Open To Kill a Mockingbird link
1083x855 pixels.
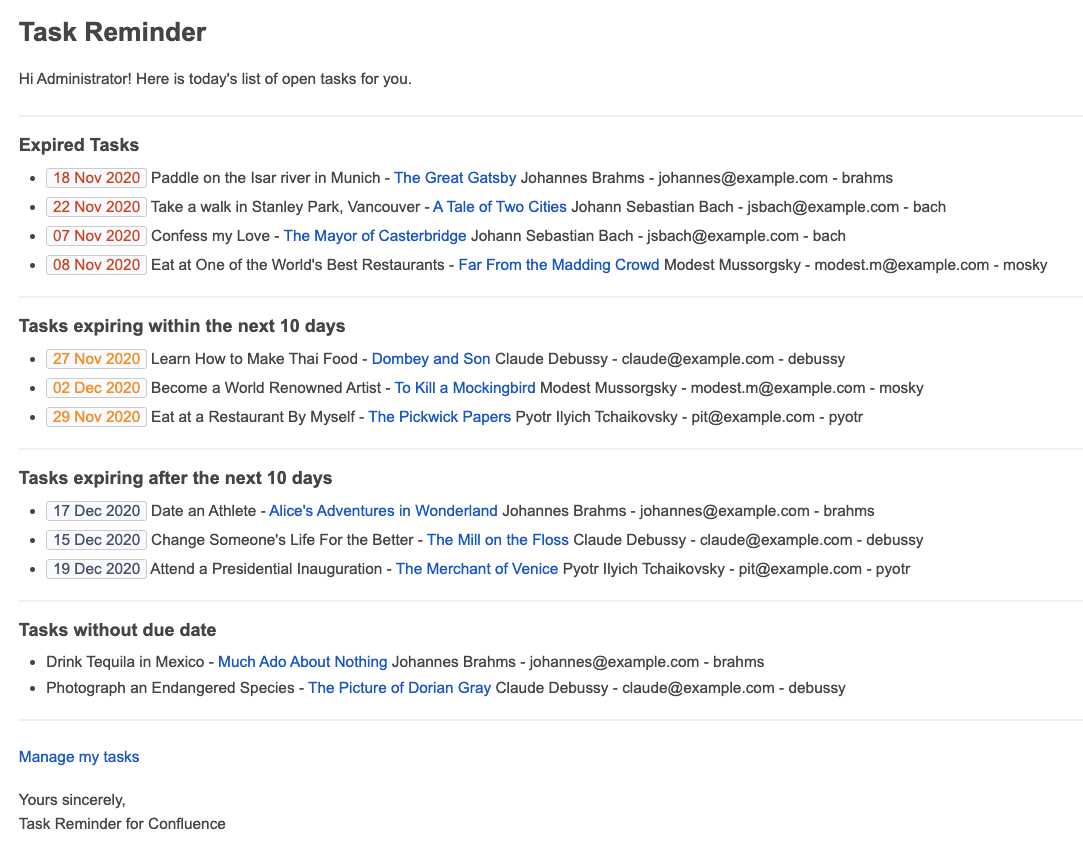pos(465,388)
